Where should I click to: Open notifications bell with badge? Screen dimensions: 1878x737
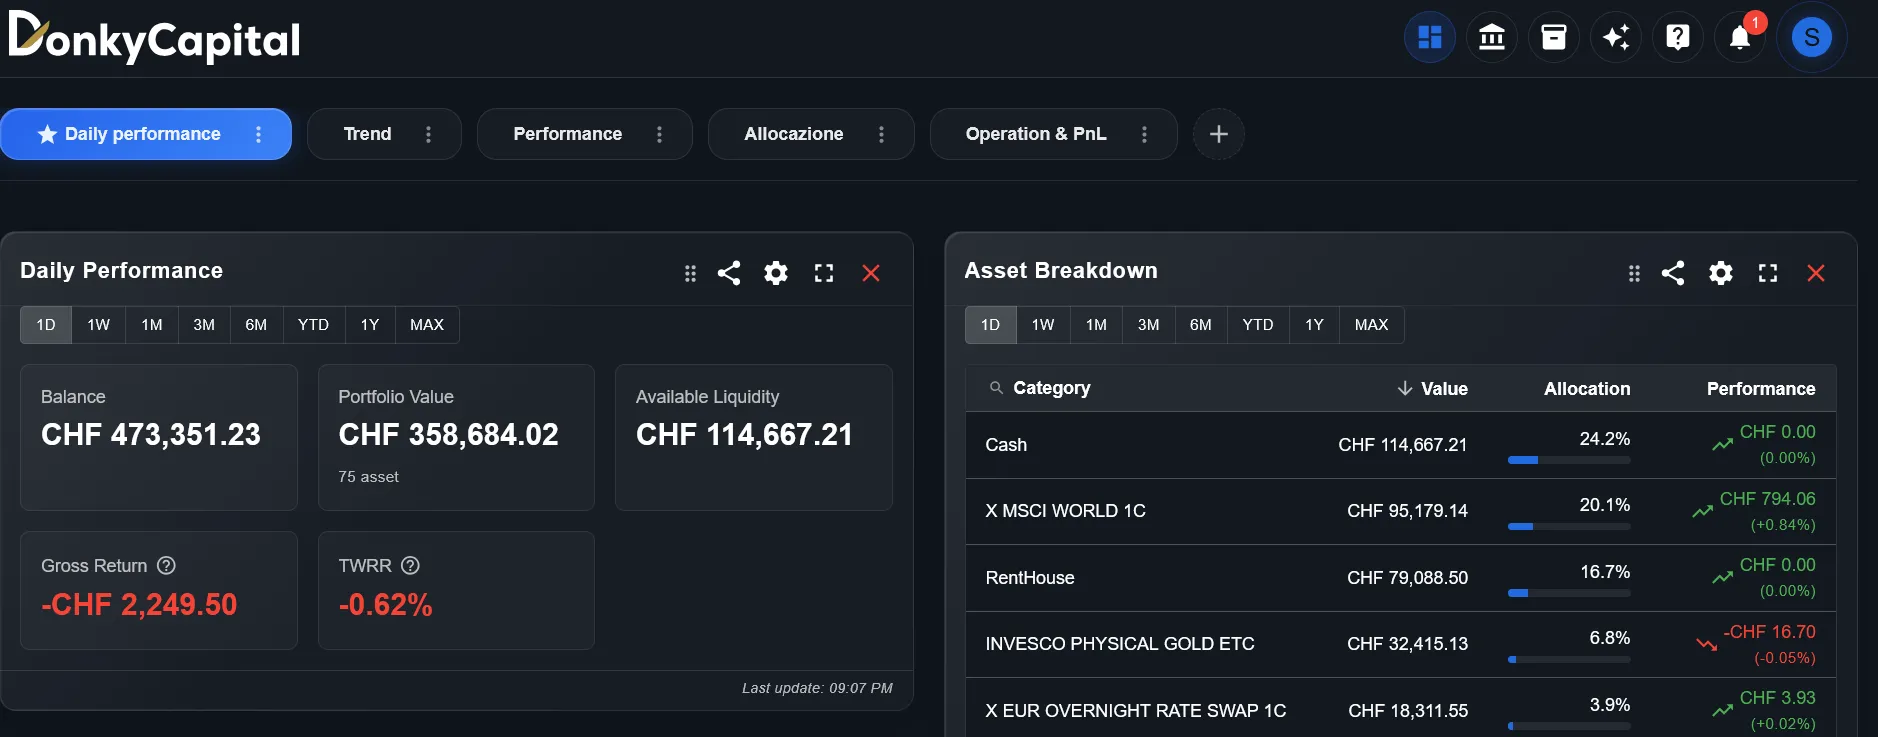(1740, 38)
